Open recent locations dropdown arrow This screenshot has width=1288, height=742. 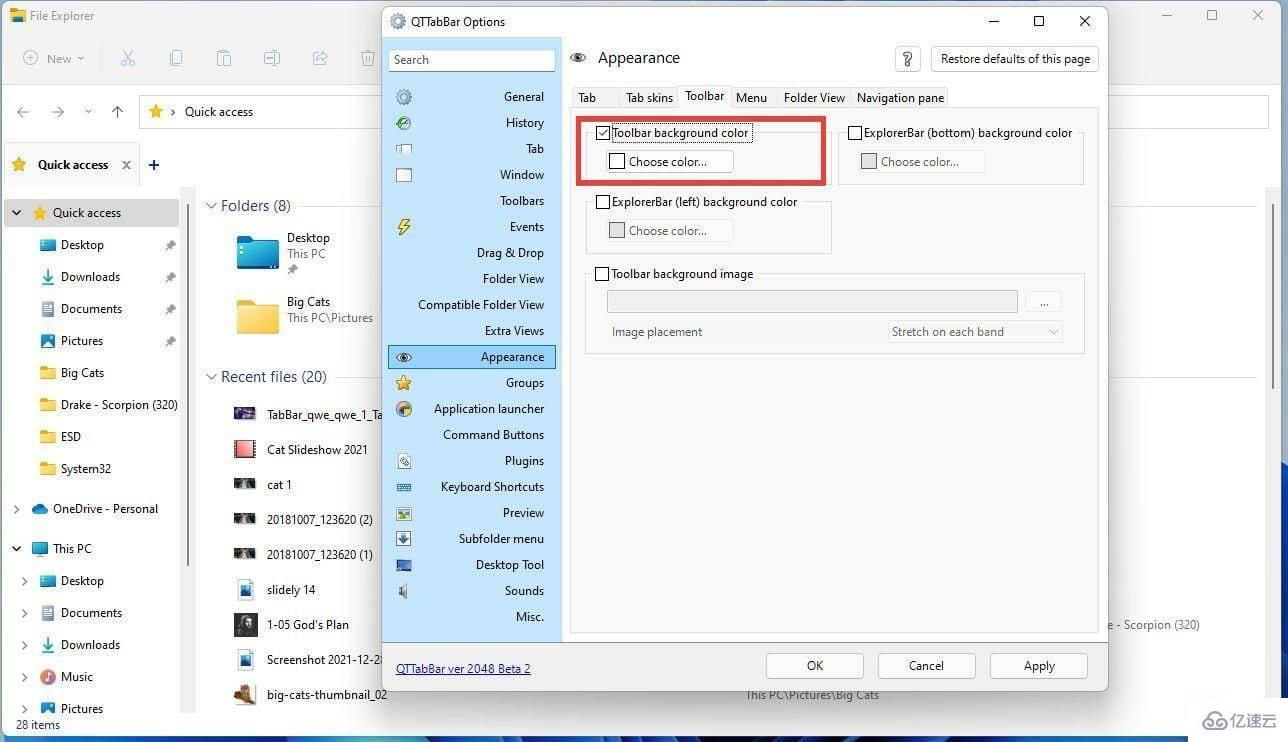tap(88, 112)
